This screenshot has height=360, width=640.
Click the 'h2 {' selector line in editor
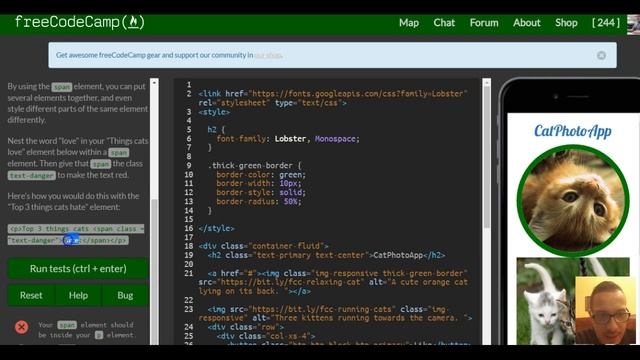[216, 130]
